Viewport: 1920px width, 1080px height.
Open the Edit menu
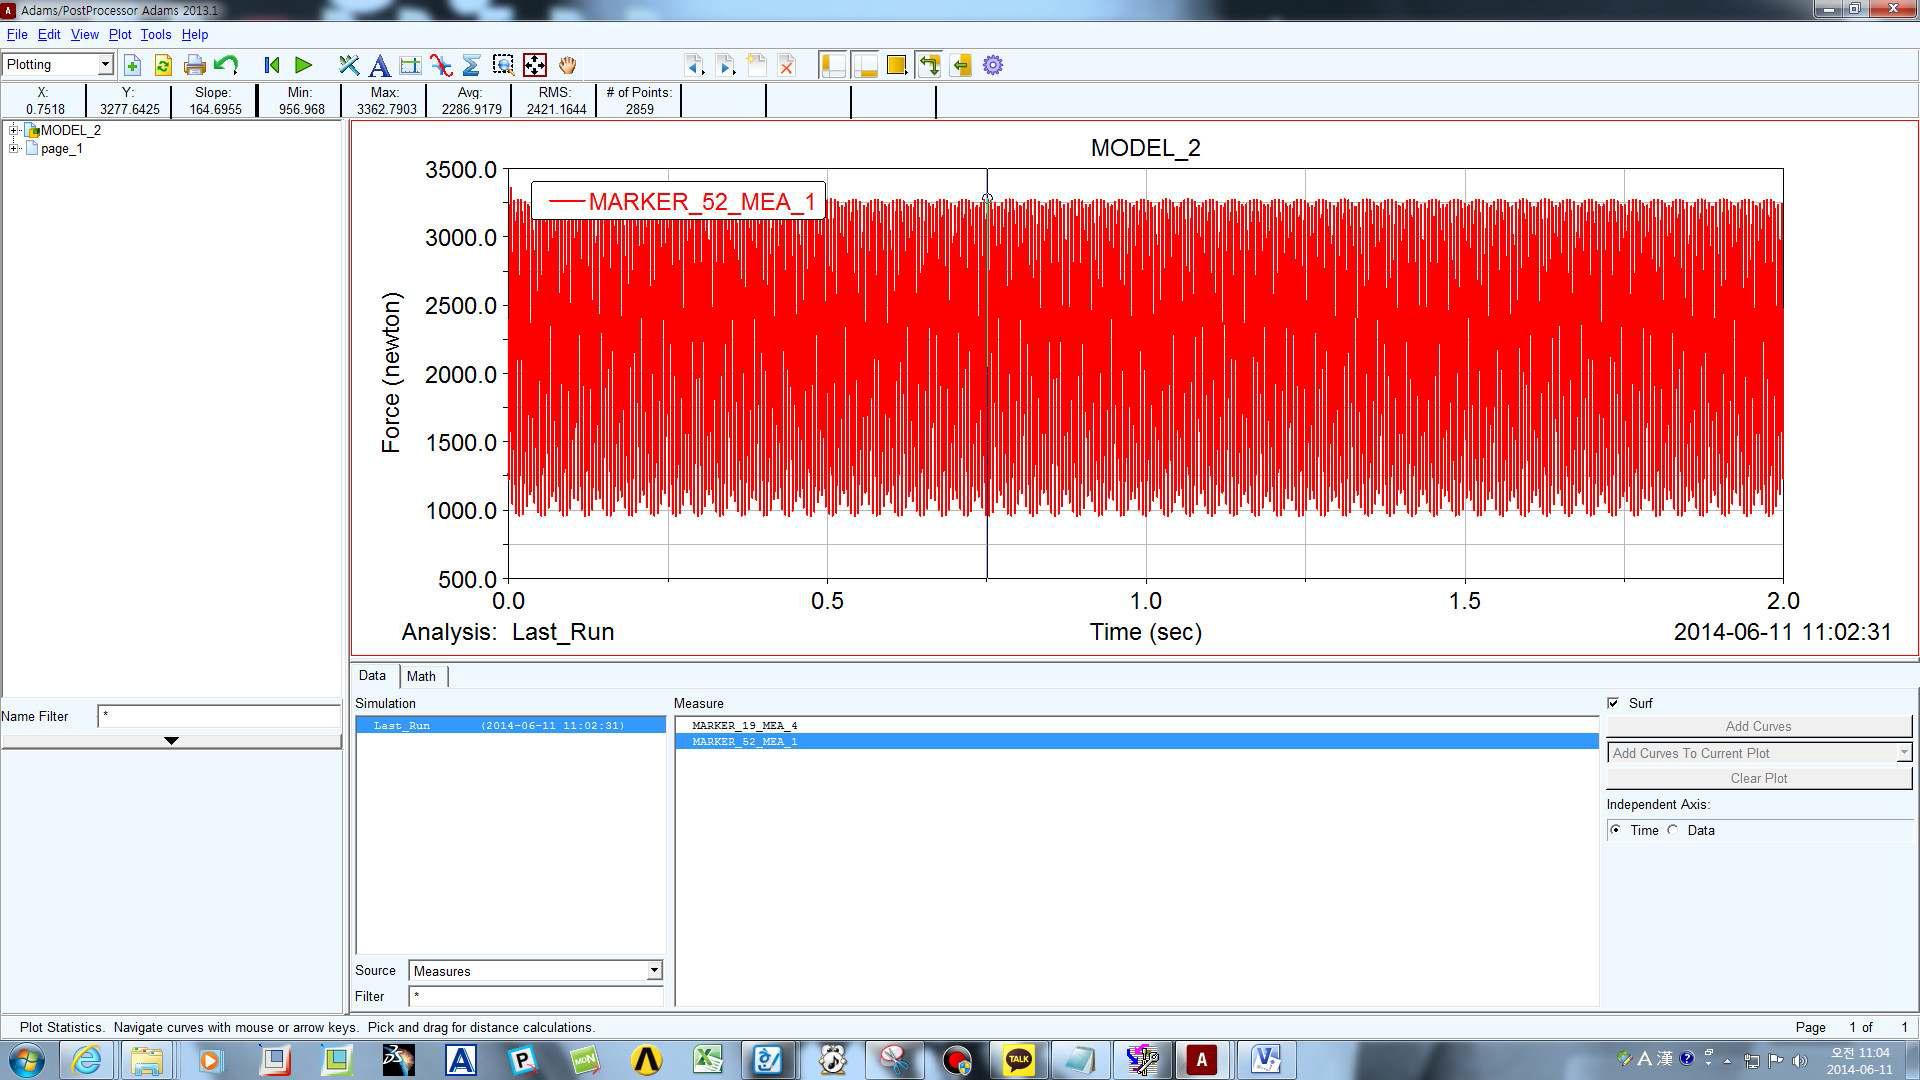pos(49,34)
